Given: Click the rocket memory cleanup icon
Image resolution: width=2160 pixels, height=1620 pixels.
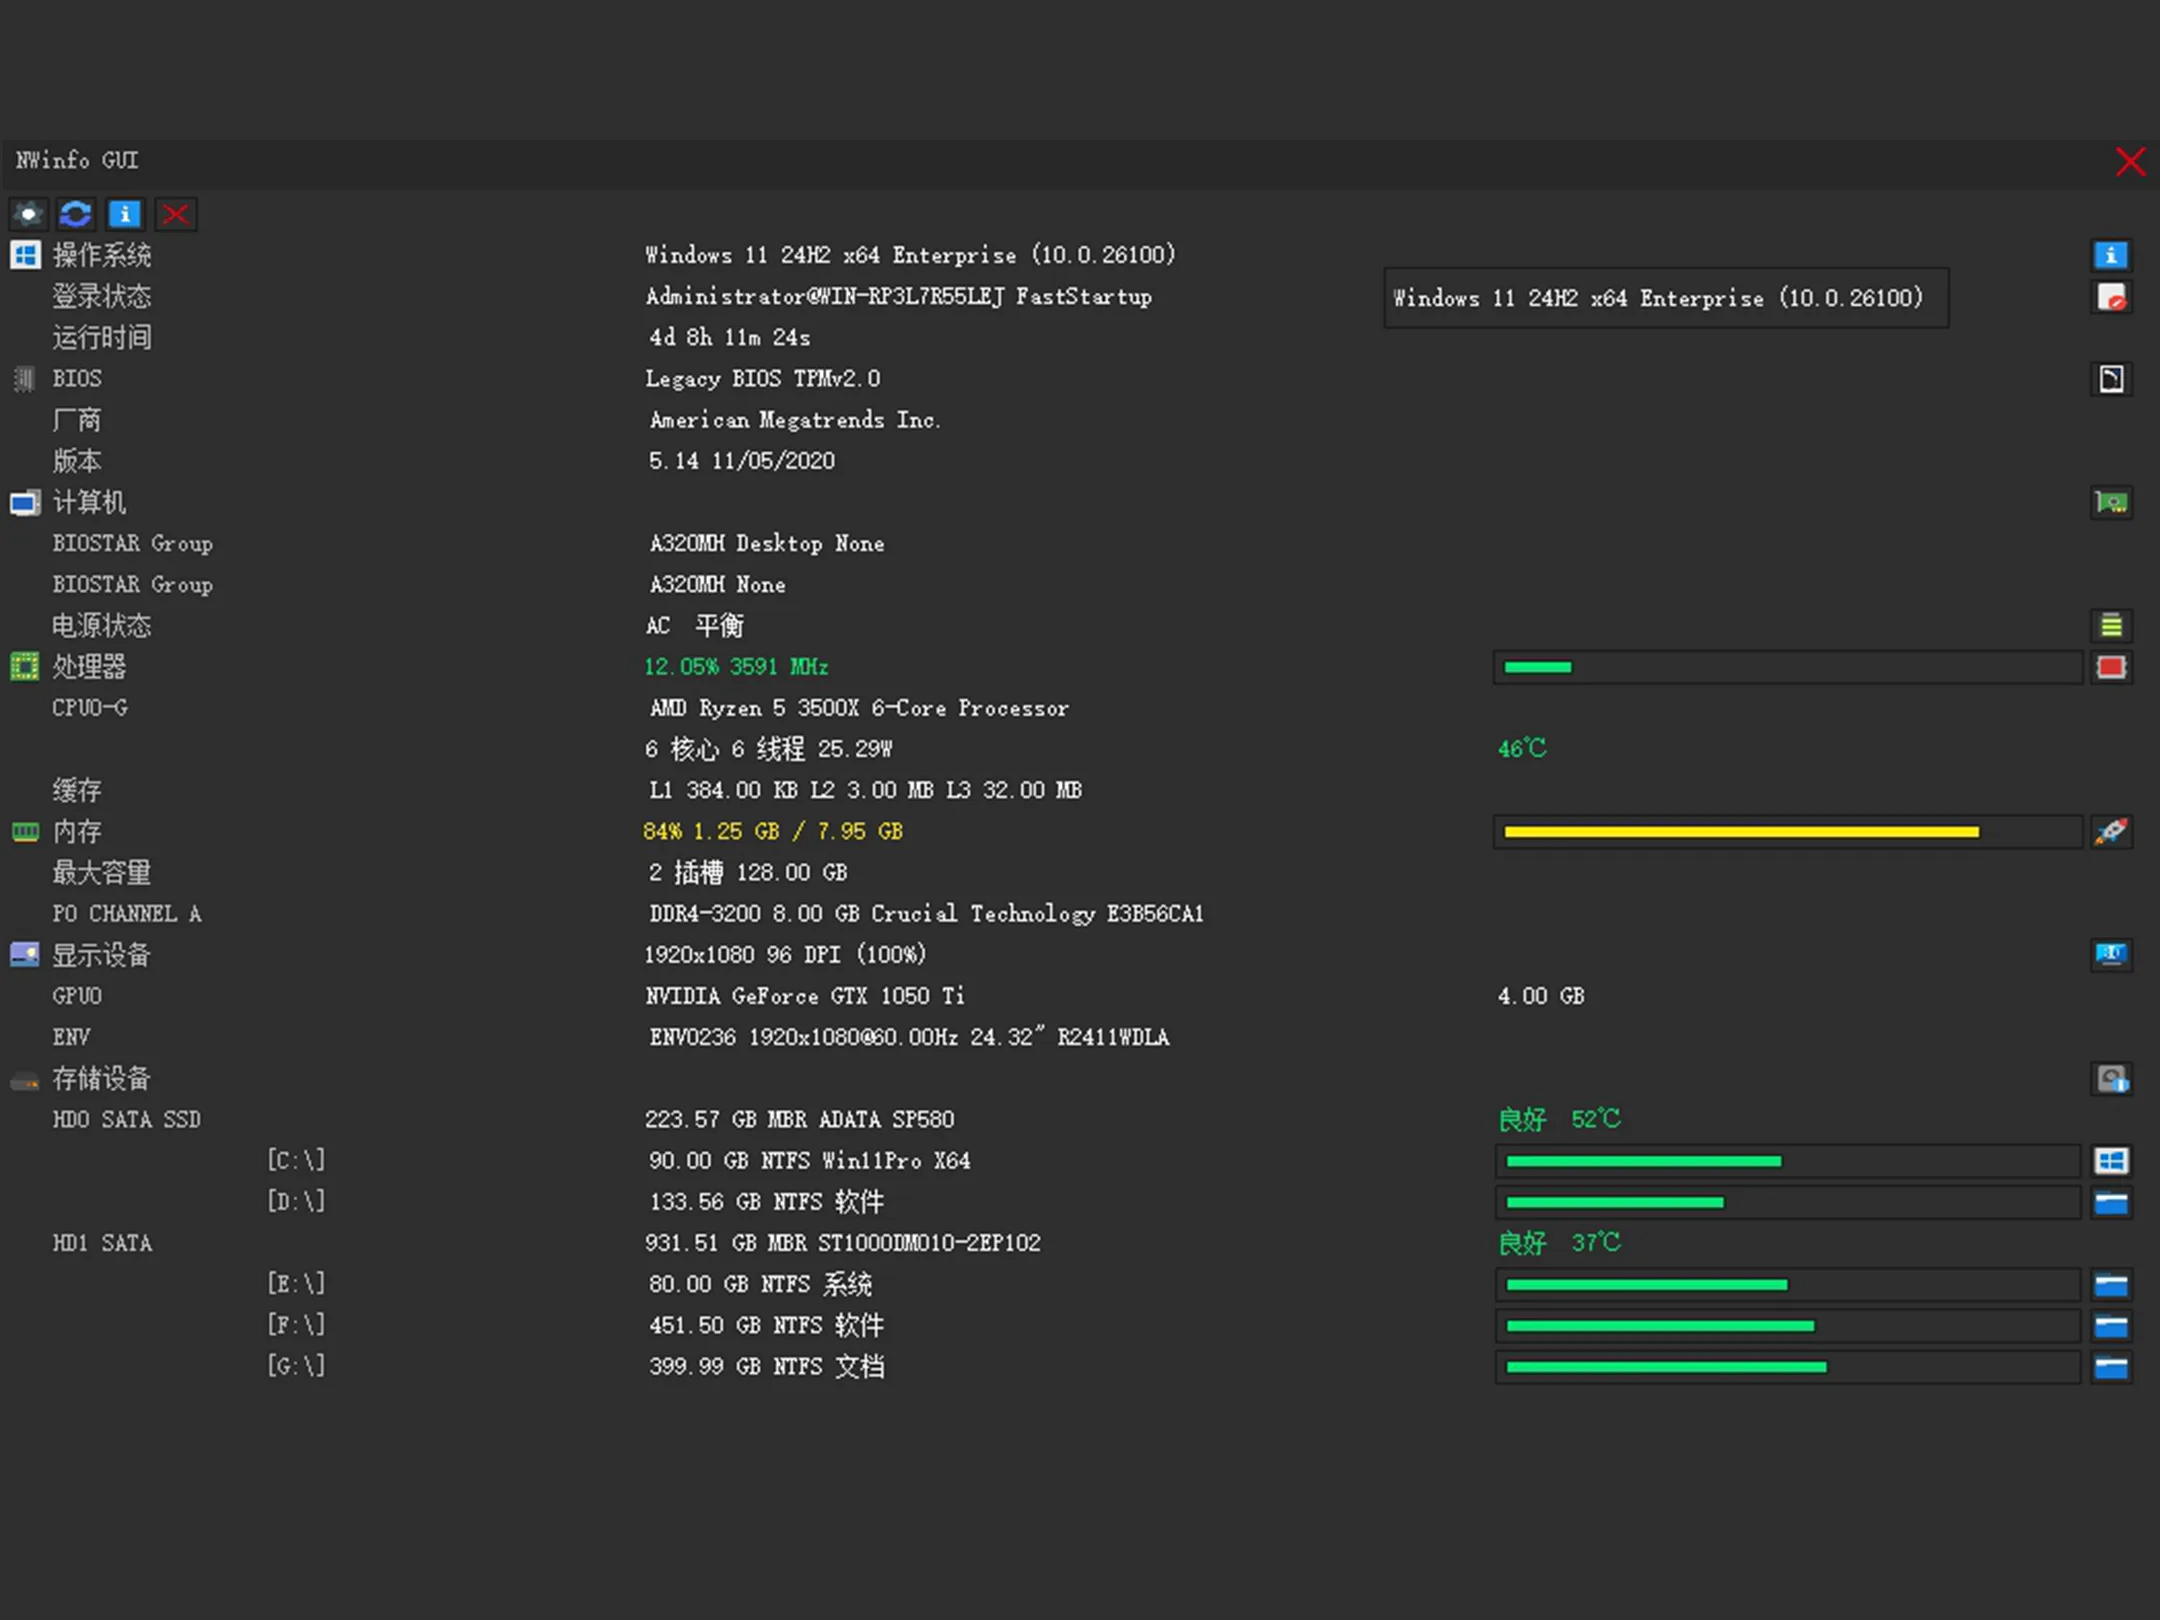Looking at the screenshot, I should point(2111,831).
